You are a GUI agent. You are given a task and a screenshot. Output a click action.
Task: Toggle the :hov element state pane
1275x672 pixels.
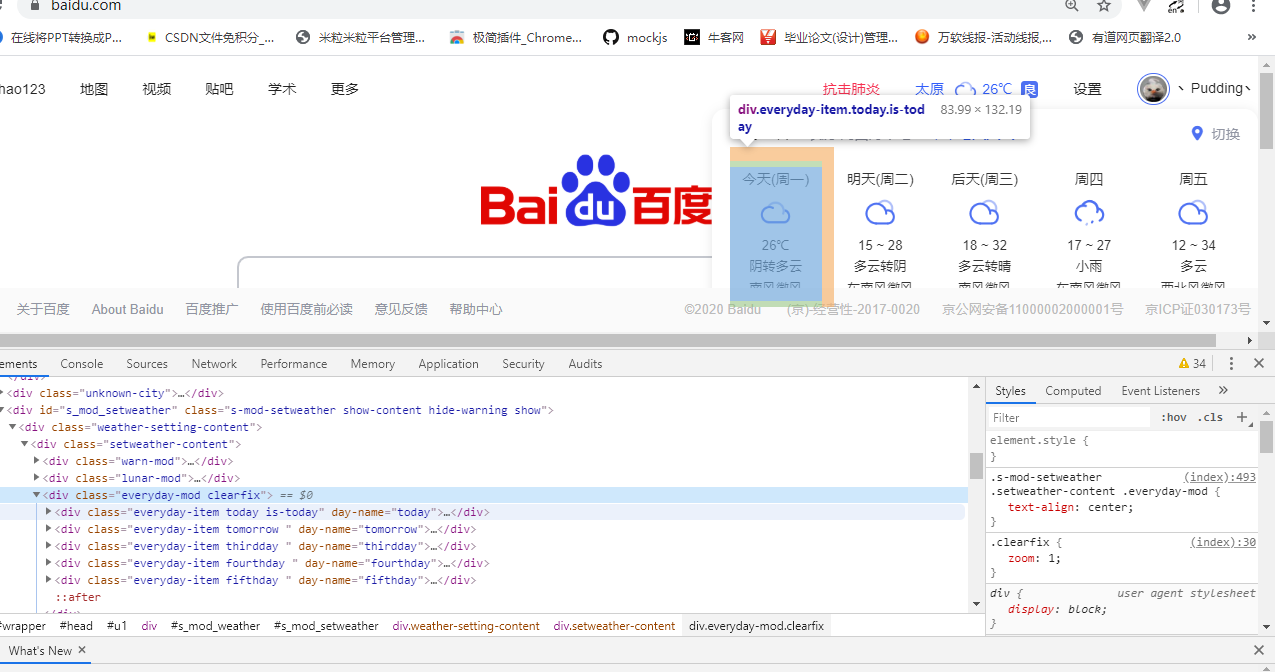[1175, 417]
